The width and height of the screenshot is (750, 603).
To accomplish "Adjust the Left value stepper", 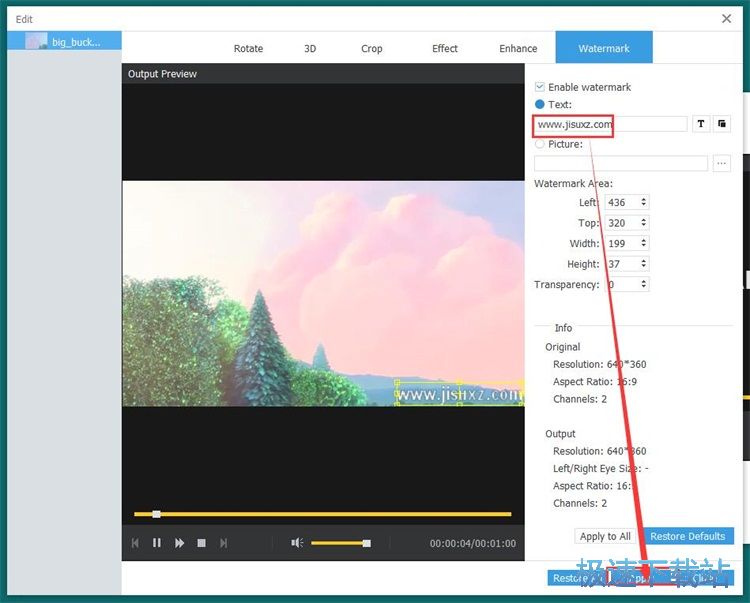I will 644,202.
